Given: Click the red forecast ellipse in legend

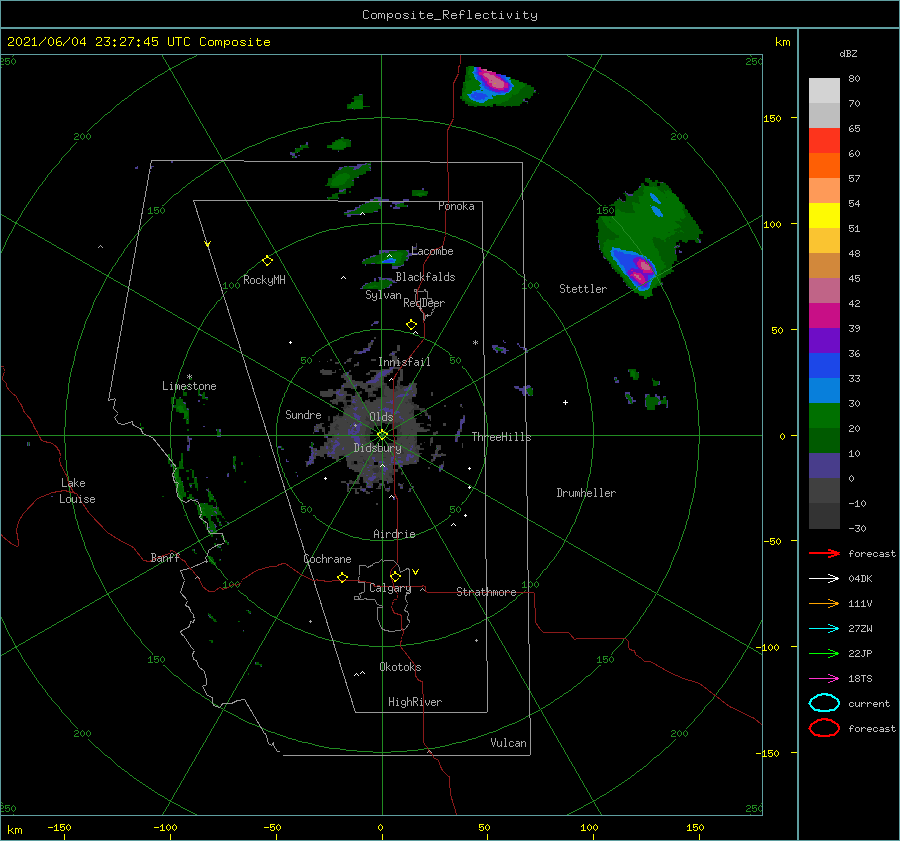Looking at the screenshot, I should (x=824, y=728).
